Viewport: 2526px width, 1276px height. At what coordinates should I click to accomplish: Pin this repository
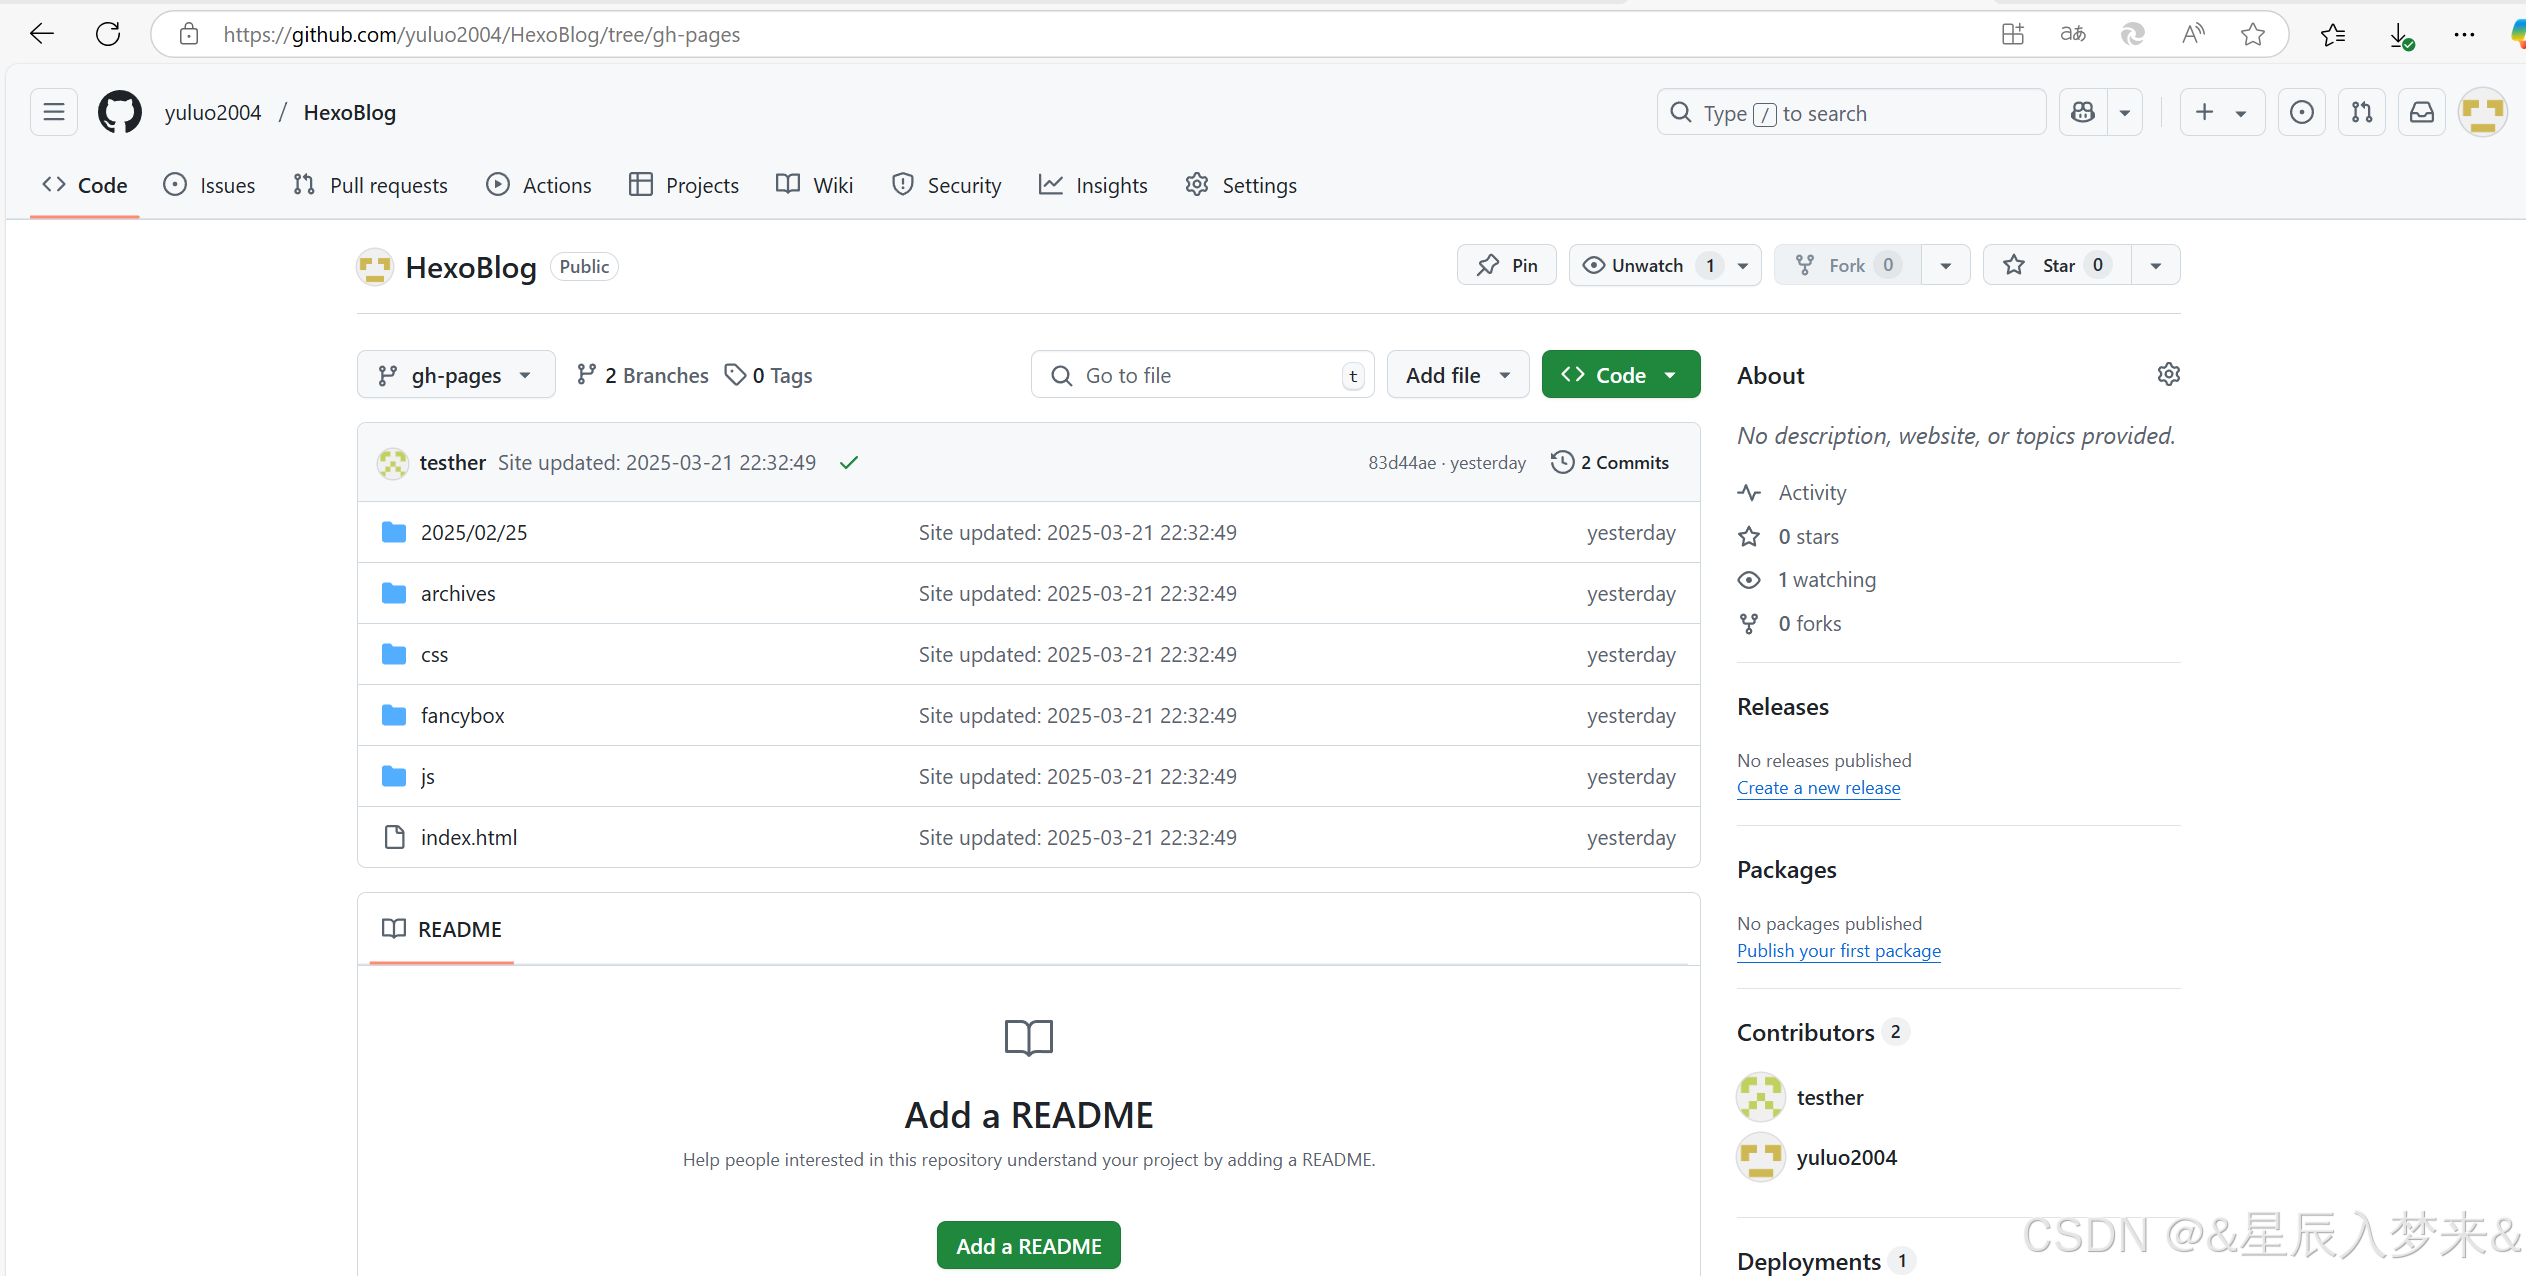point(1506,265)
